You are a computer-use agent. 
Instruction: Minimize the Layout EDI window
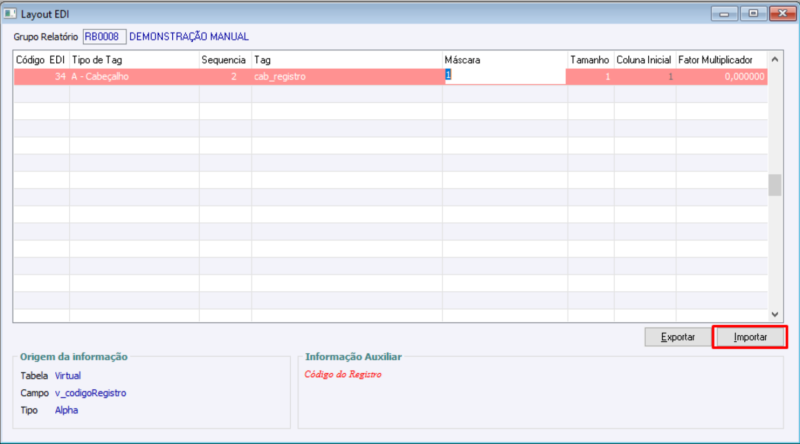click(724, 14)
